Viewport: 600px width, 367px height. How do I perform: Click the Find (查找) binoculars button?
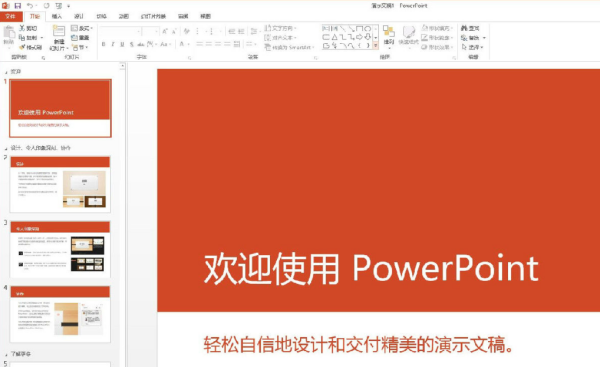(470, 28)
